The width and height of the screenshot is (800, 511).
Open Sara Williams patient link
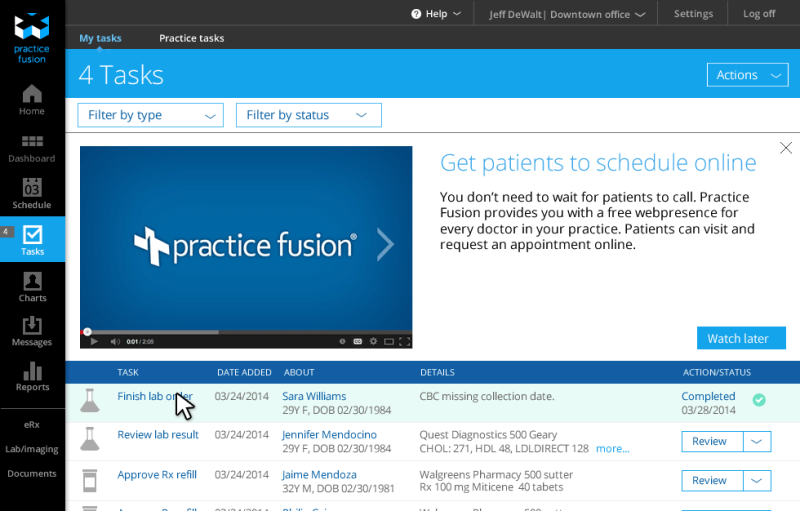(314, 396)
